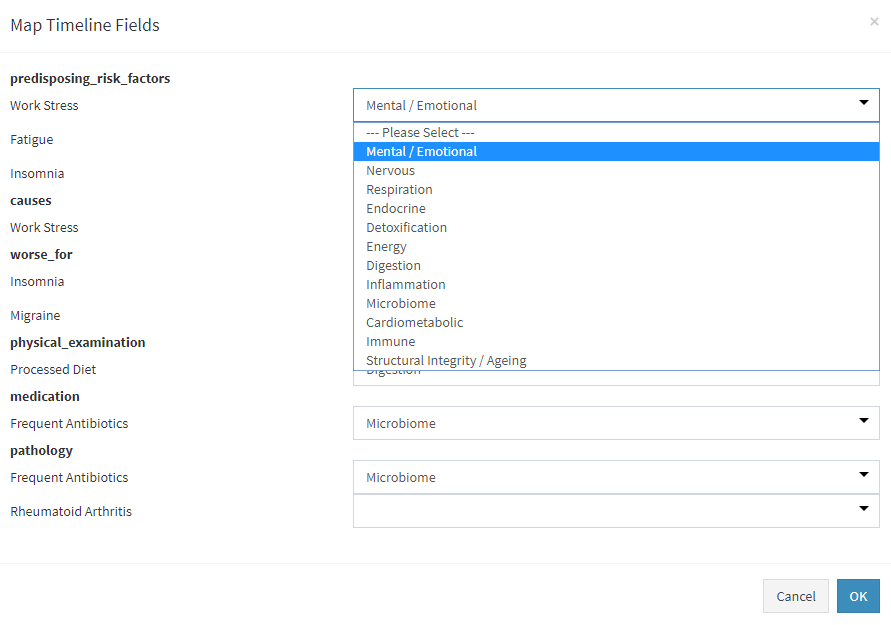Open the empty dropdown for Rheumatoid Arthritis
Screen dimensions: 891x625
click(862, 511)
